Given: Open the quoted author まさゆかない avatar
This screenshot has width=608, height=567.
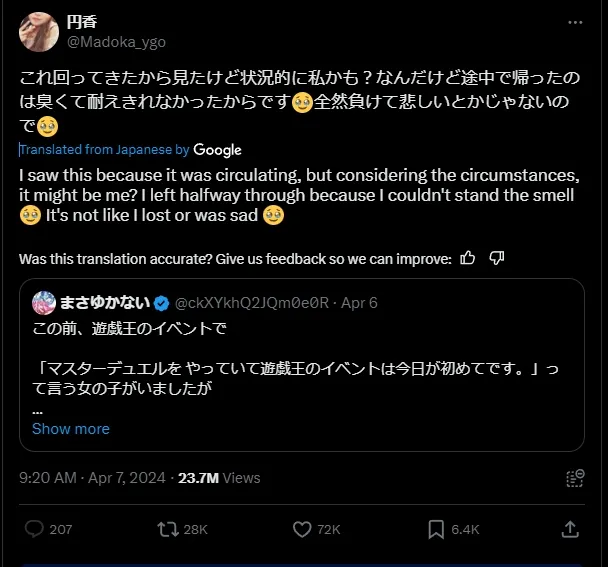Looking at the screenshot, I should point(44,302).
